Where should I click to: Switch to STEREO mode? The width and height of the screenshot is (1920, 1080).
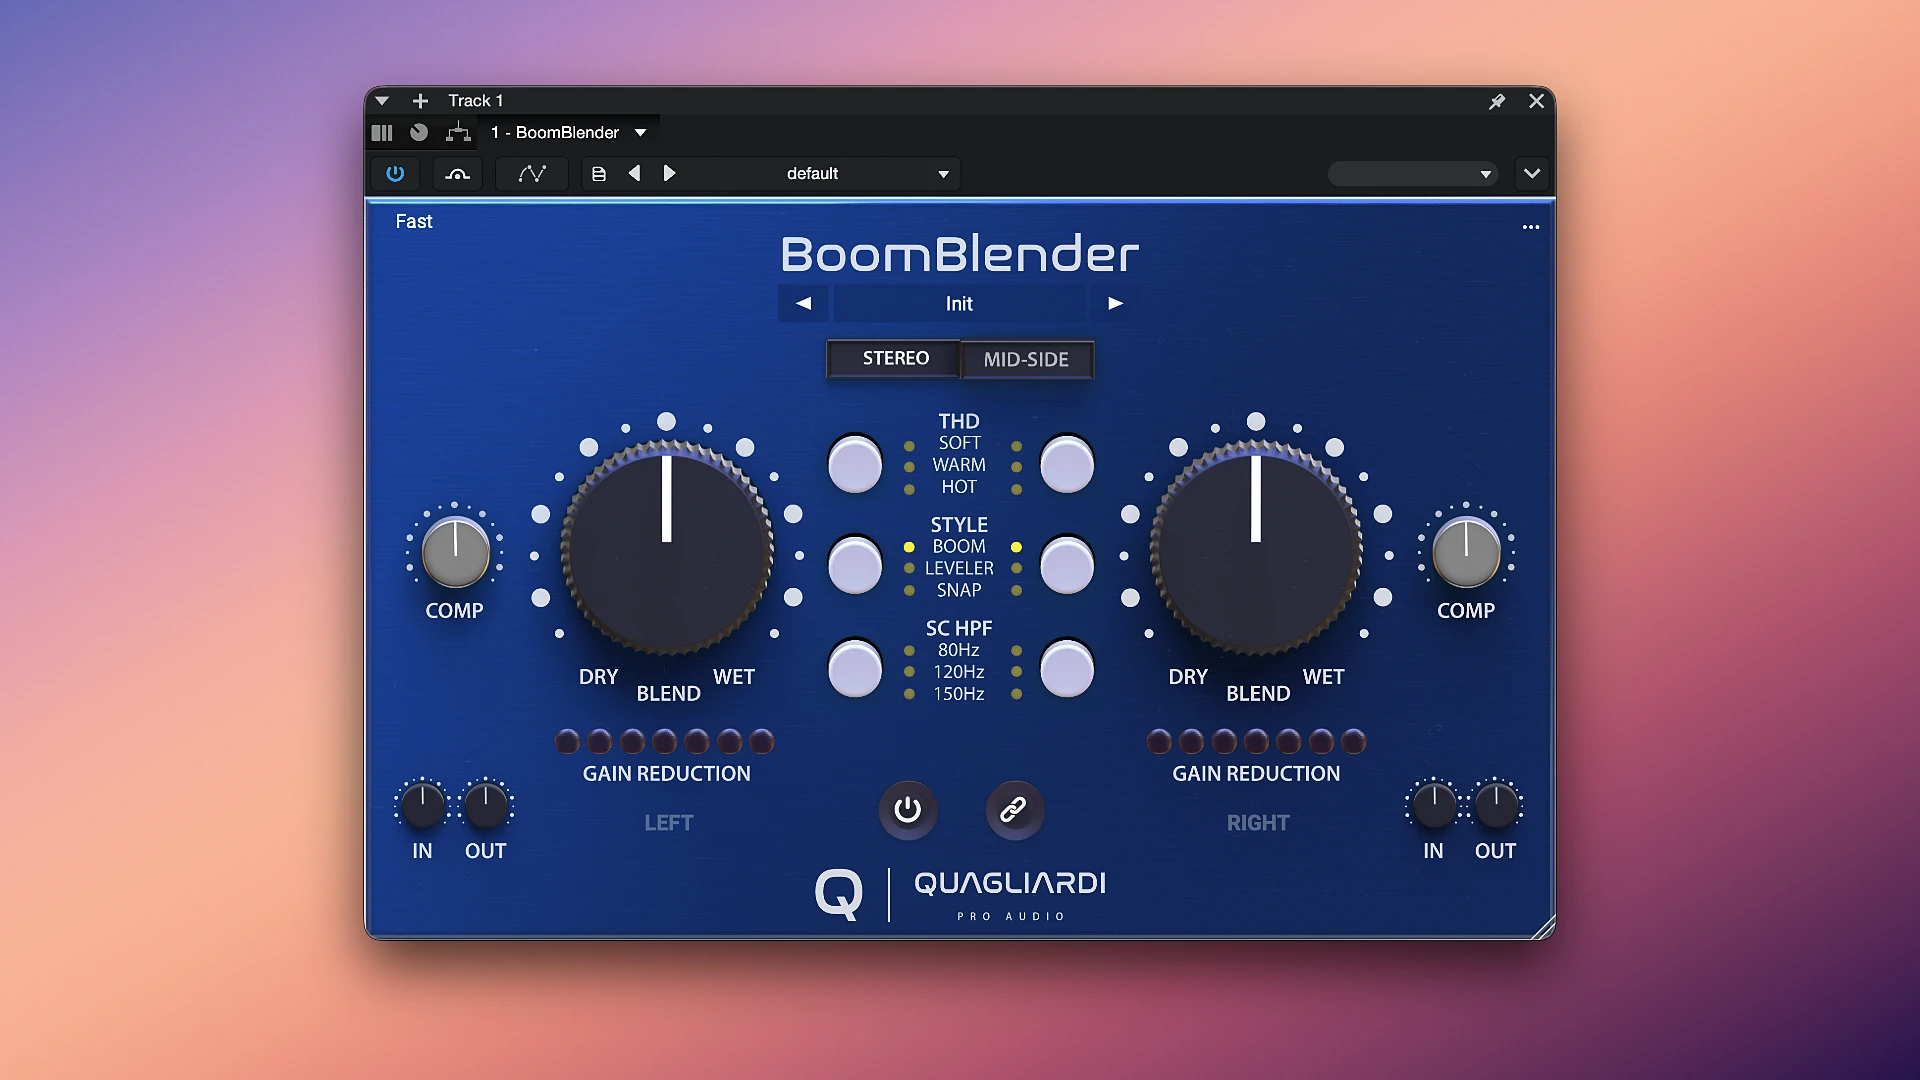pyautogui.click(x=894, y=359)
